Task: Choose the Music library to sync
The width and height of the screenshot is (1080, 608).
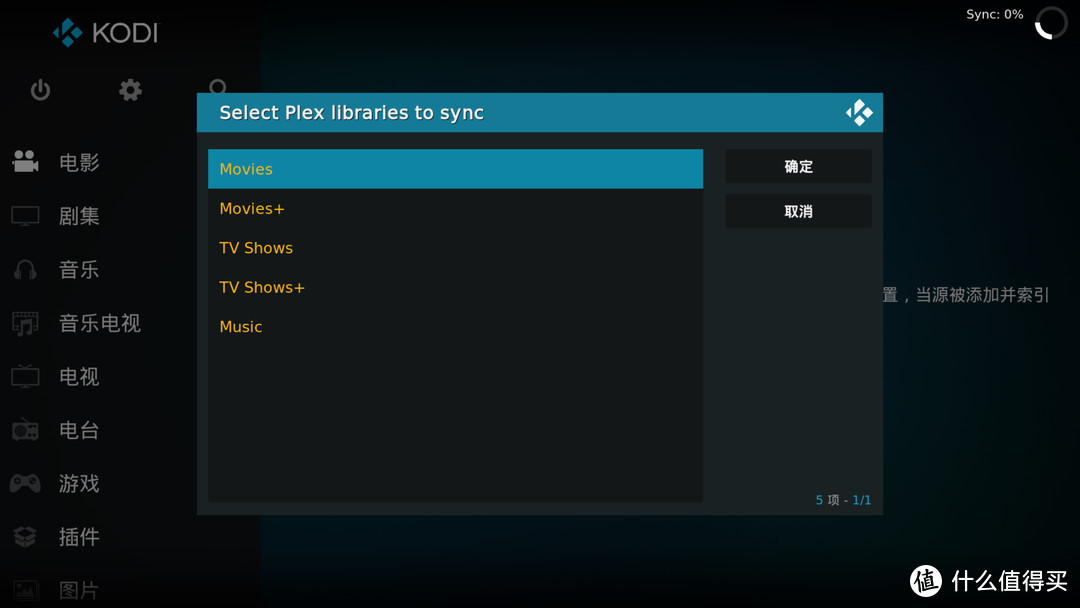Action: tap(455, 327)
